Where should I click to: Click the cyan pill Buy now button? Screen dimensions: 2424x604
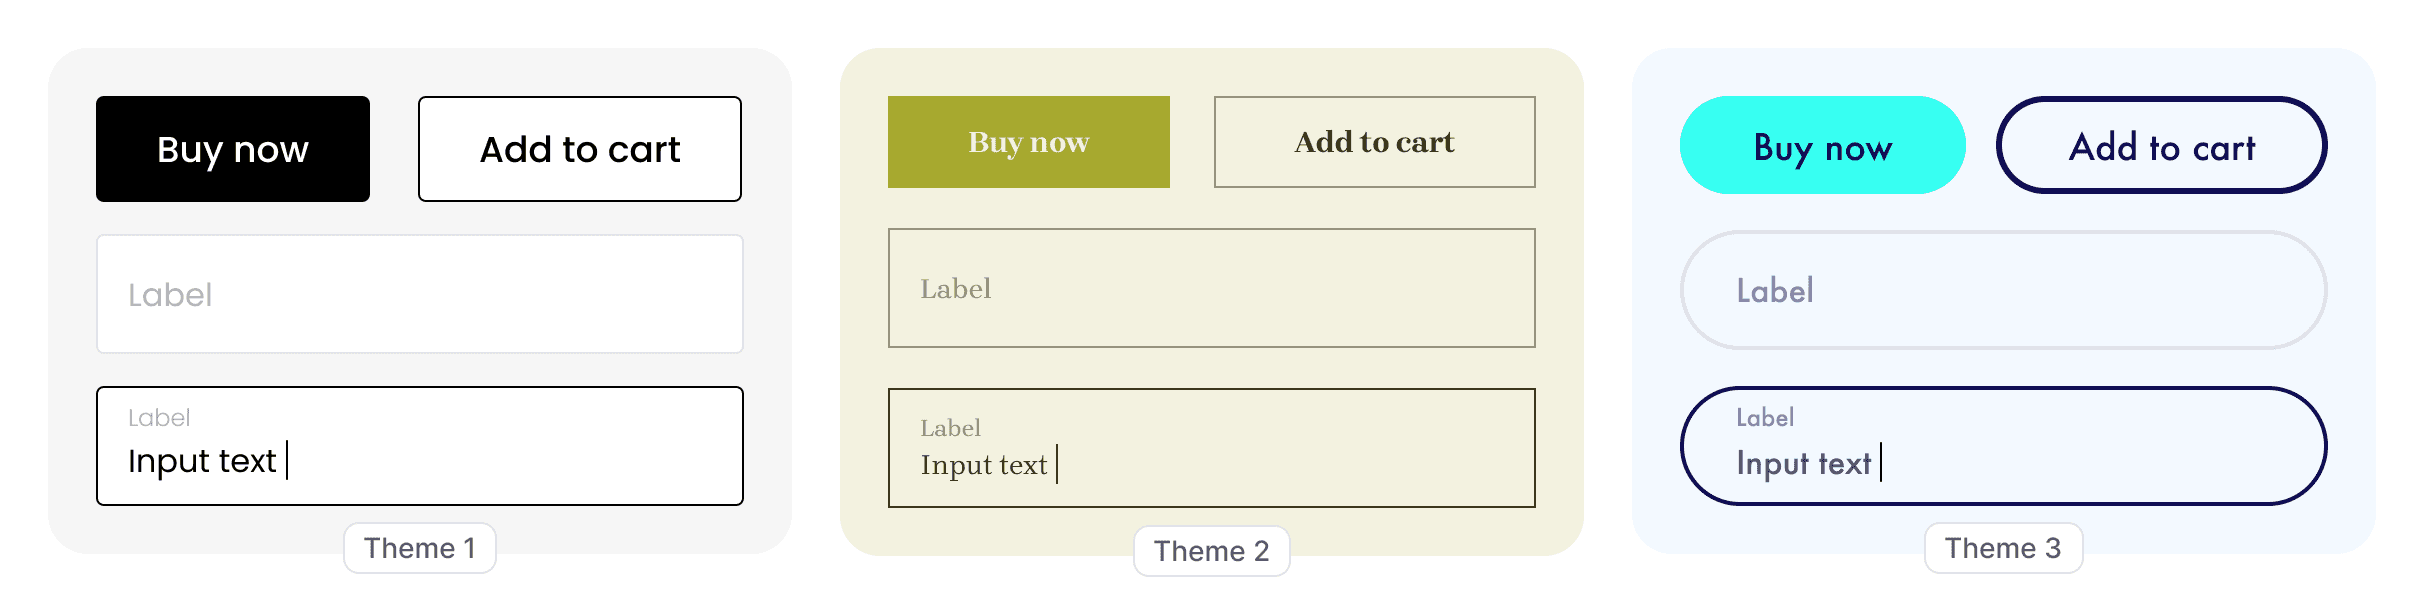(x=1823, y=145)
